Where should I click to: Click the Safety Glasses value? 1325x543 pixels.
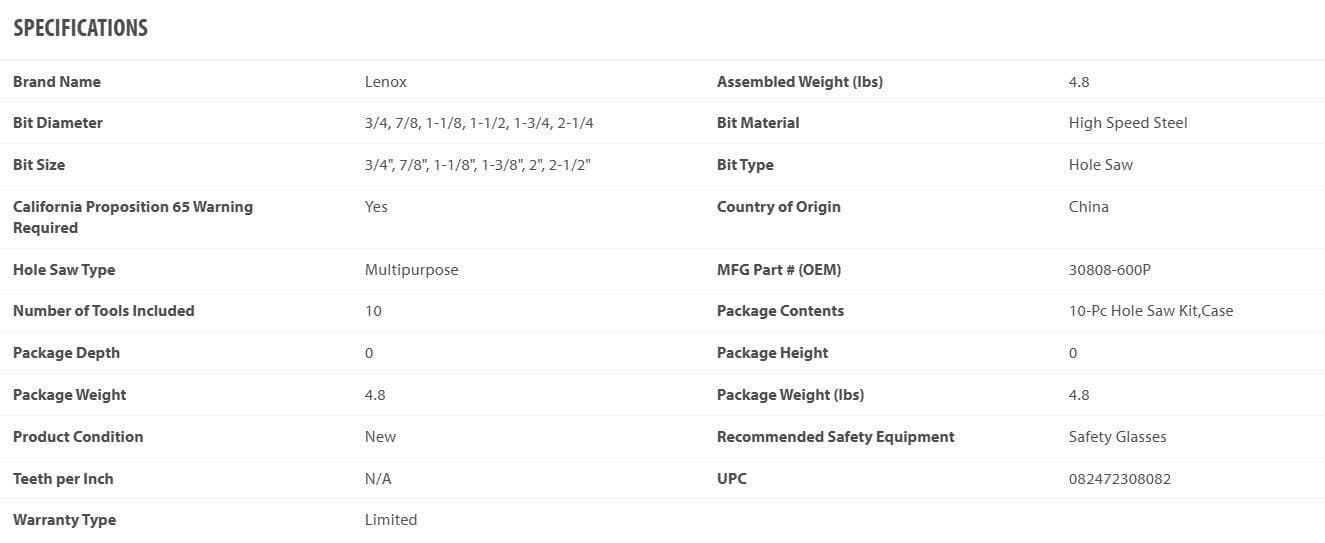1118,437
